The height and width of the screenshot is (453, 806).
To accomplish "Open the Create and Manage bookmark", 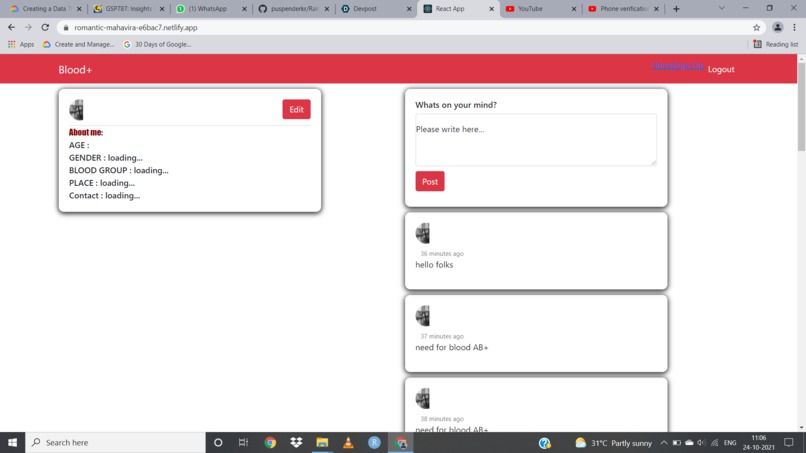I will (79, 44).
